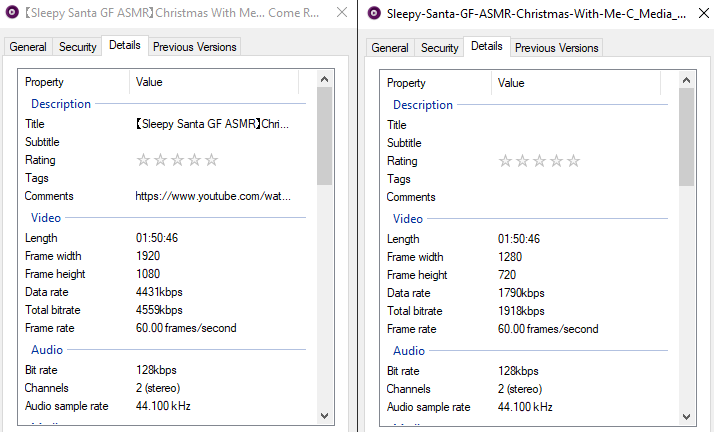
Task: Click Property column header in right window
Action: tap(436, 83)
